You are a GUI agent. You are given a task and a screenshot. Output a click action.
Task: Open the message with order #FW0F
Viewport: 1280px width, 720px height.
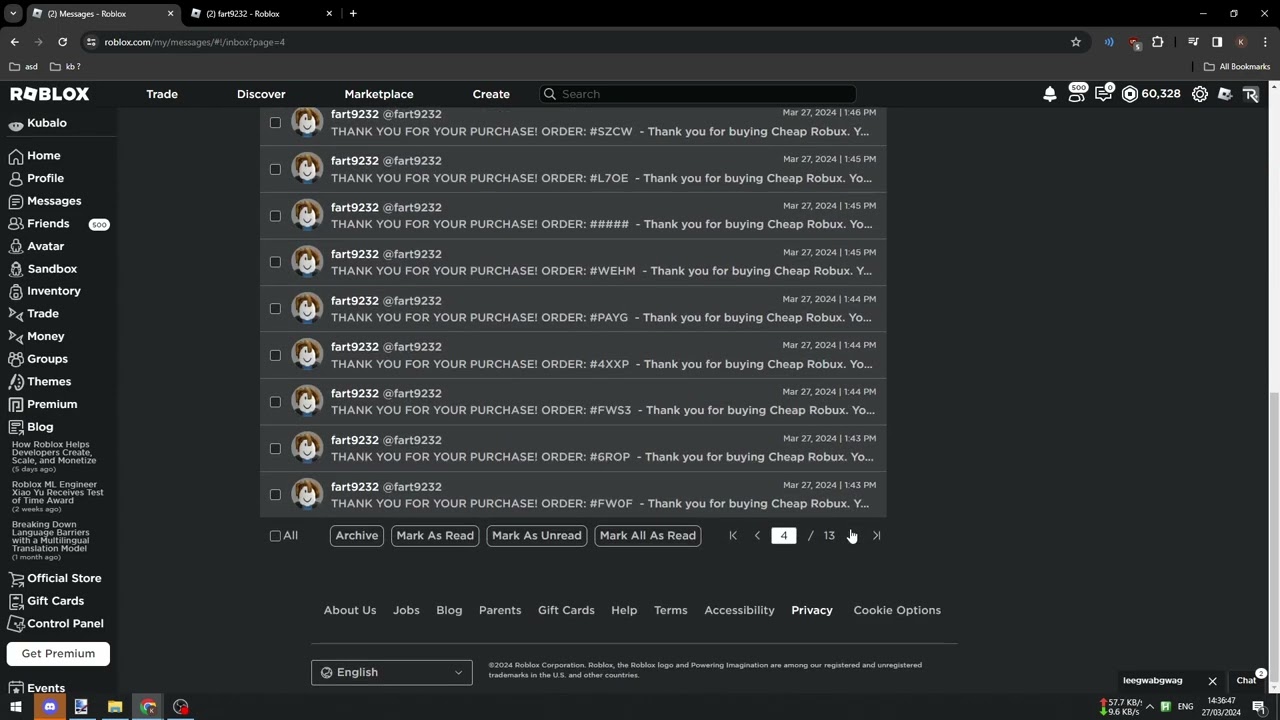(x=573, y=495)
